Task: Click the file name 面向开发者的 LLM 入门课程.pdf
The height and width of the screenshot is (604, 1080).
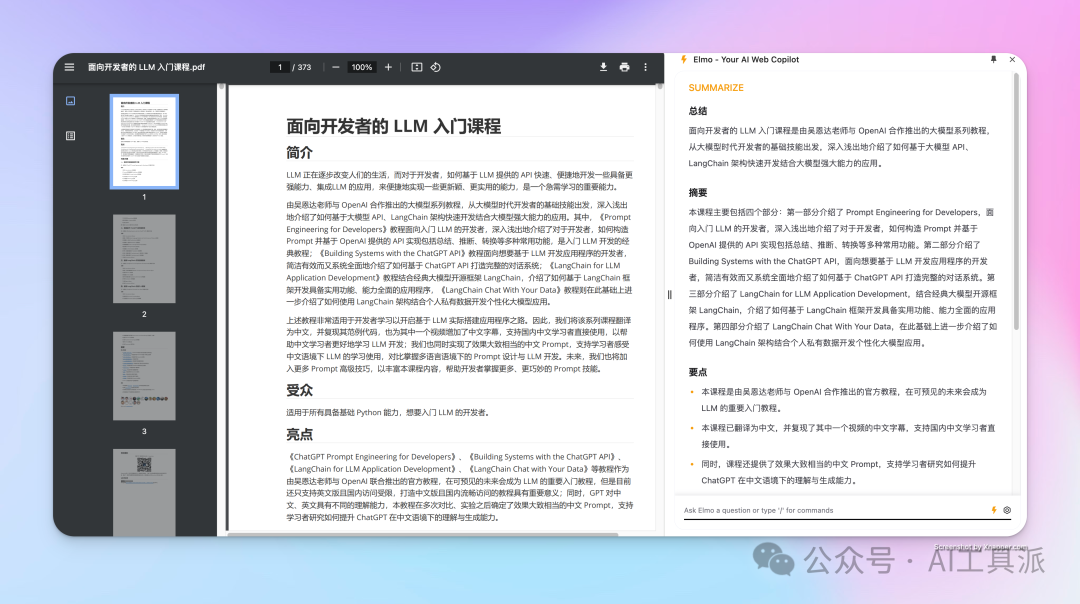Action: (146, 67)
